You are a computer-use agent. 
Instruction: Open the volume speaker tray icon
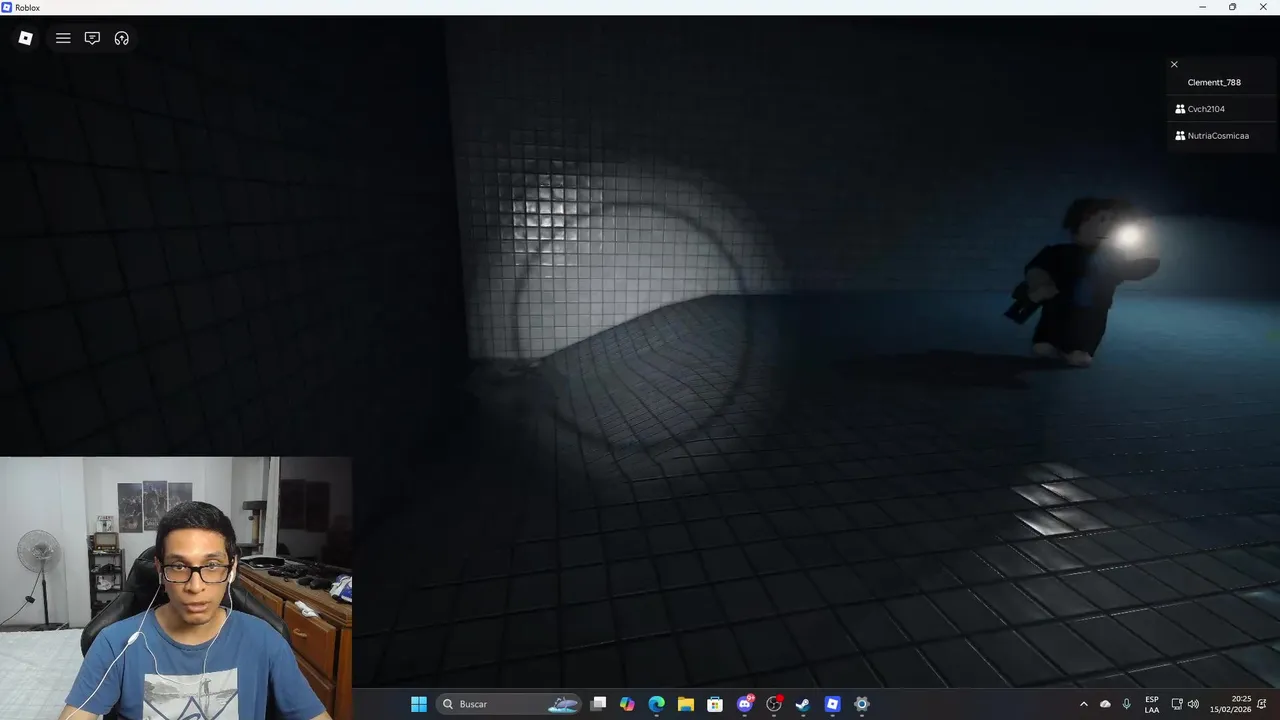click(x=1193, y=704)
